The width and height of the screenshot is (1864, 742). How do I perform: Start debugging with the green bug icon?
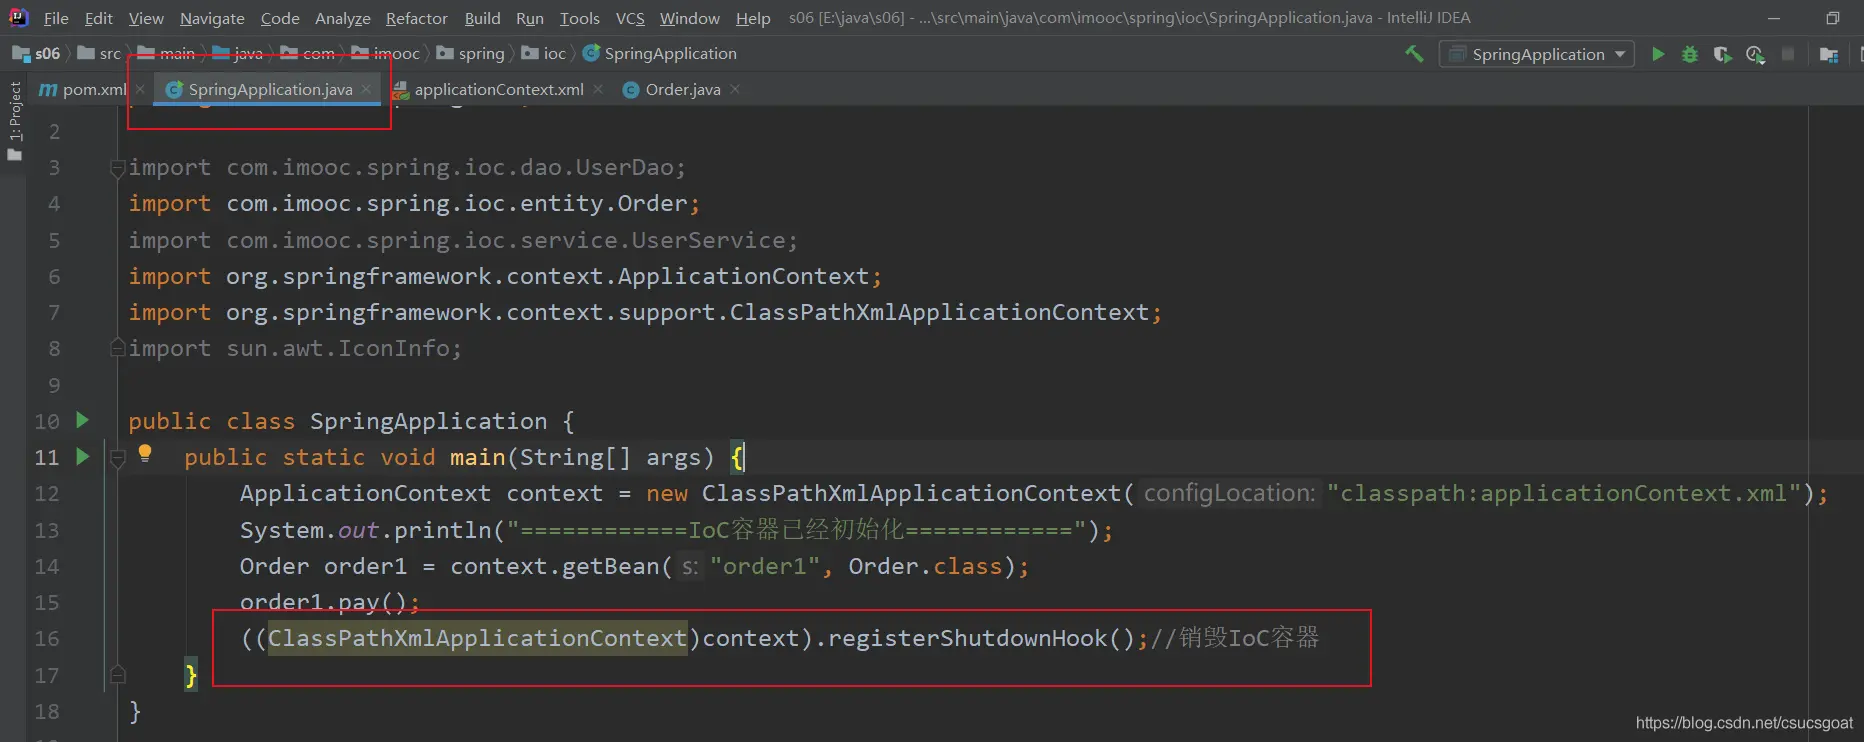click(x=1690, y=54)
